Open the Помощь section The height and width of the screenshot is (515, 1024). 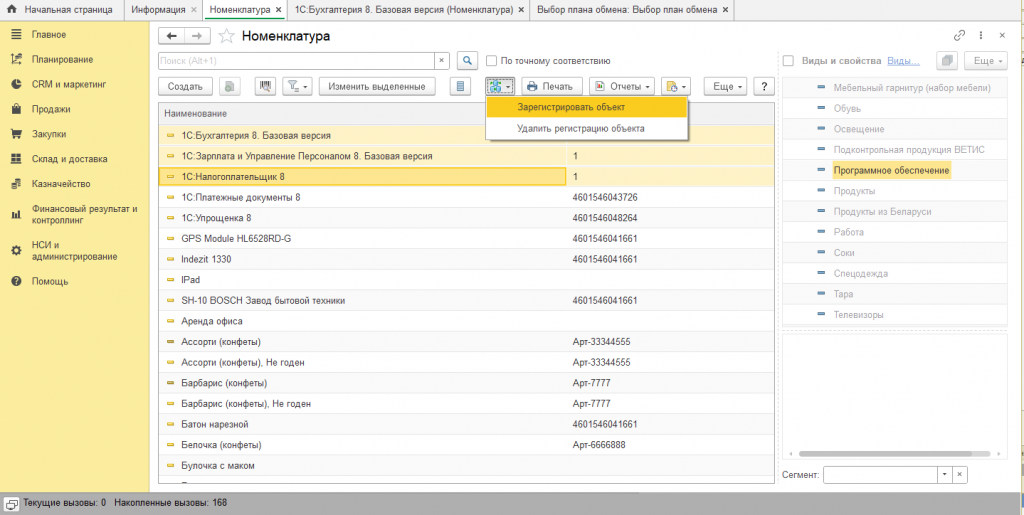pyautogui.click(x=50, y=281)
